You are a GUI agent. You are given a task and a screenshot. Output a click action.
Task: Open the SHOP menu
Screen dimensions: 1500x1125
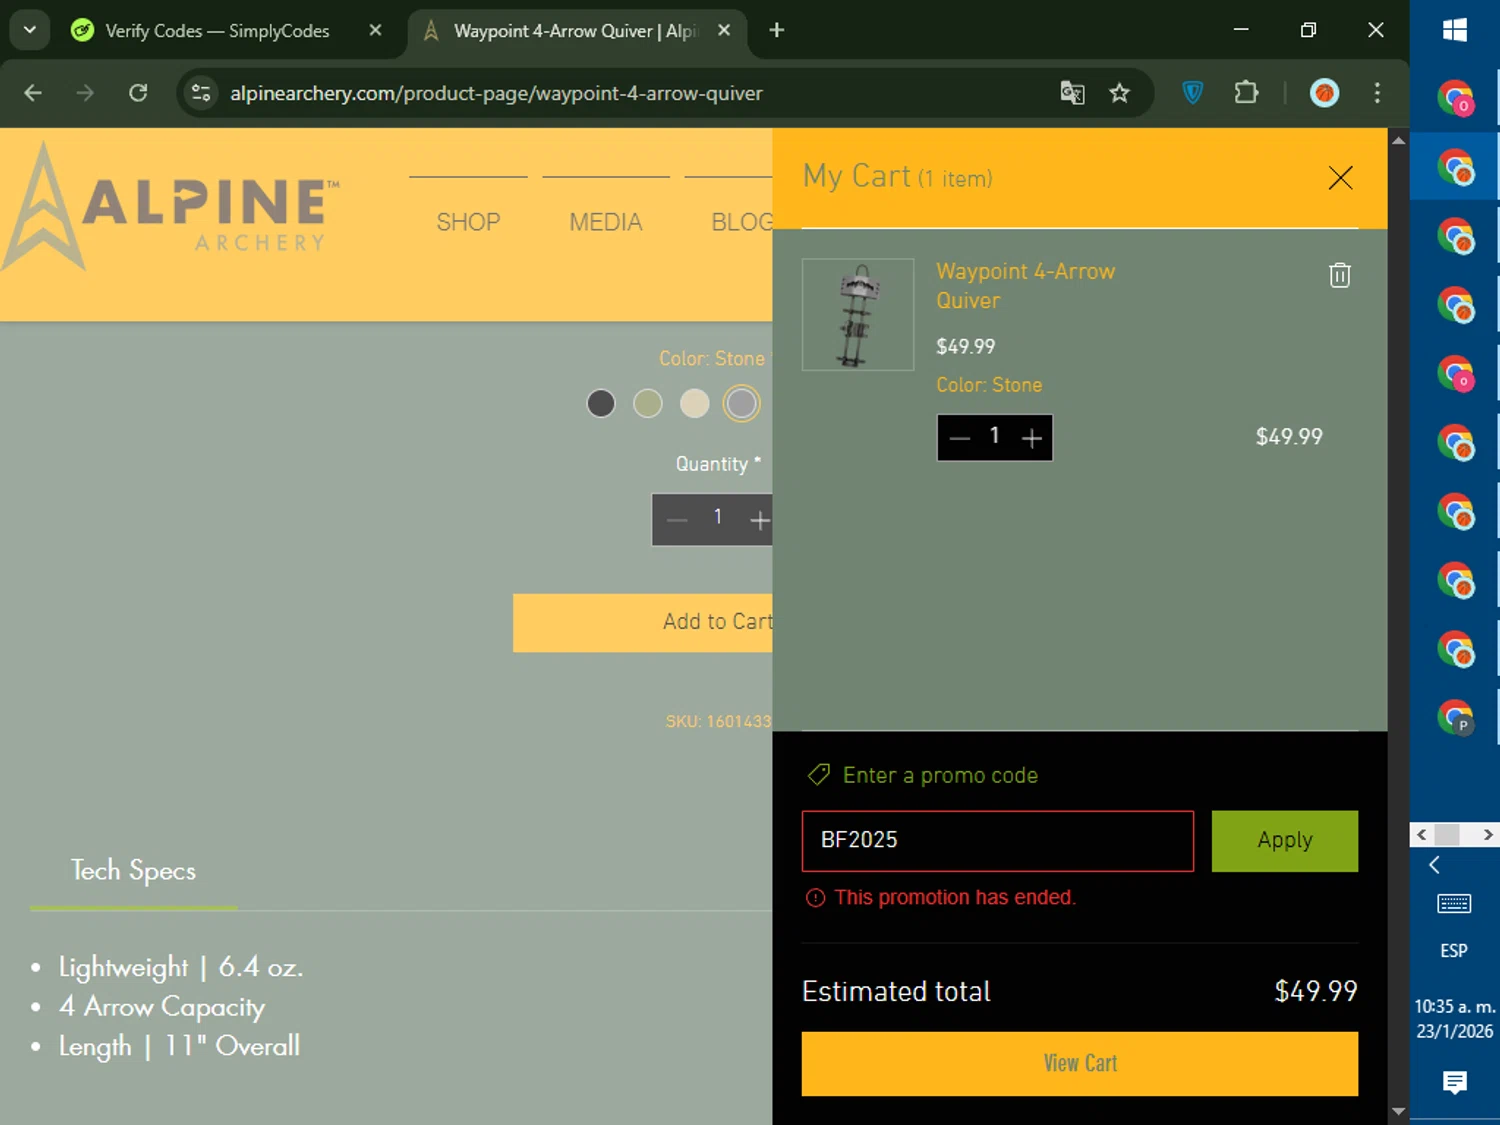(468, 222)
